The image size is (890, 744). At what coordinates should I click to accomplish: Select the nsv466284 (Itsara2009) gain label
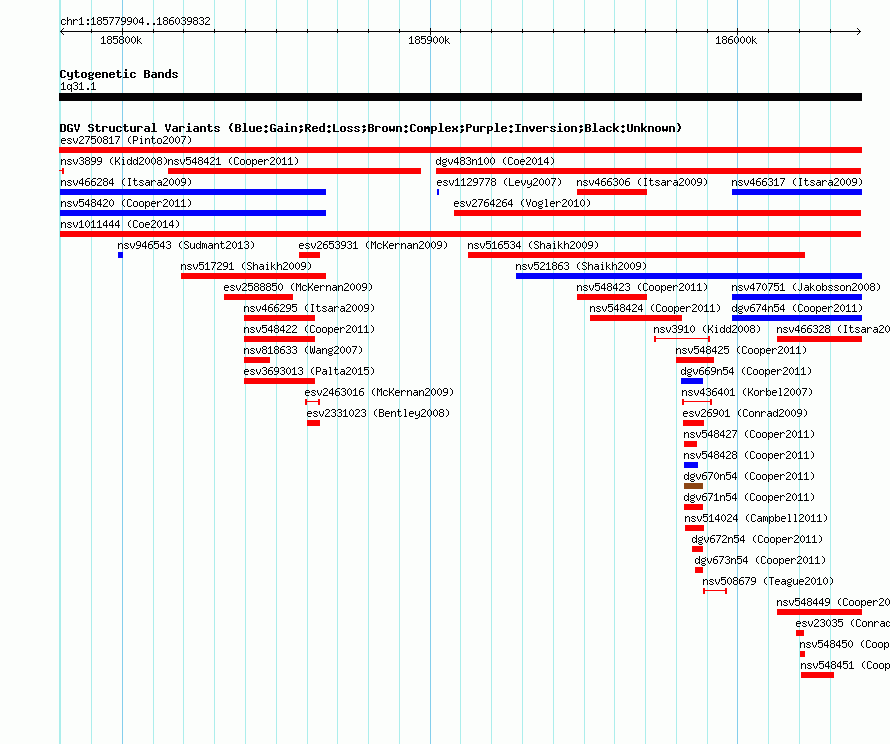coord(126,182)
